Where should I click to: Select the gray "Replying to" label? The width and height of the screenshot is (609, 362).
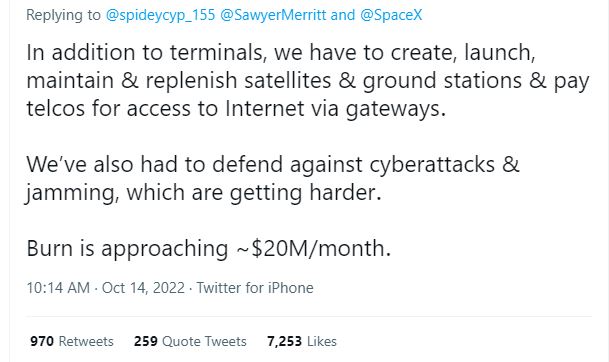tap(63, 16)
